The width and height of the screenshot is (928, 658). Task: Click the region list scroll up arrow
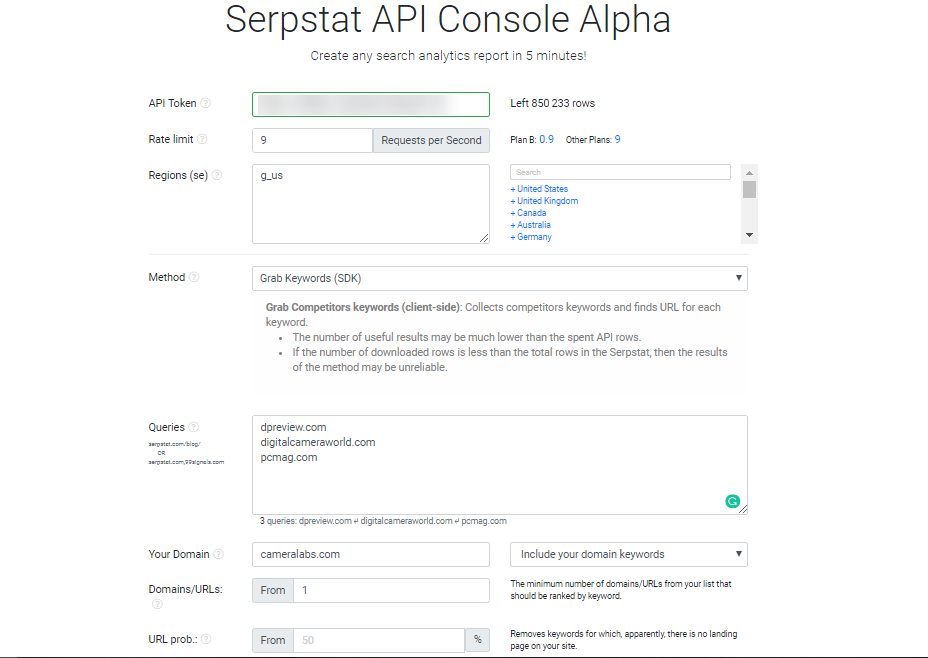pos(749,173)
